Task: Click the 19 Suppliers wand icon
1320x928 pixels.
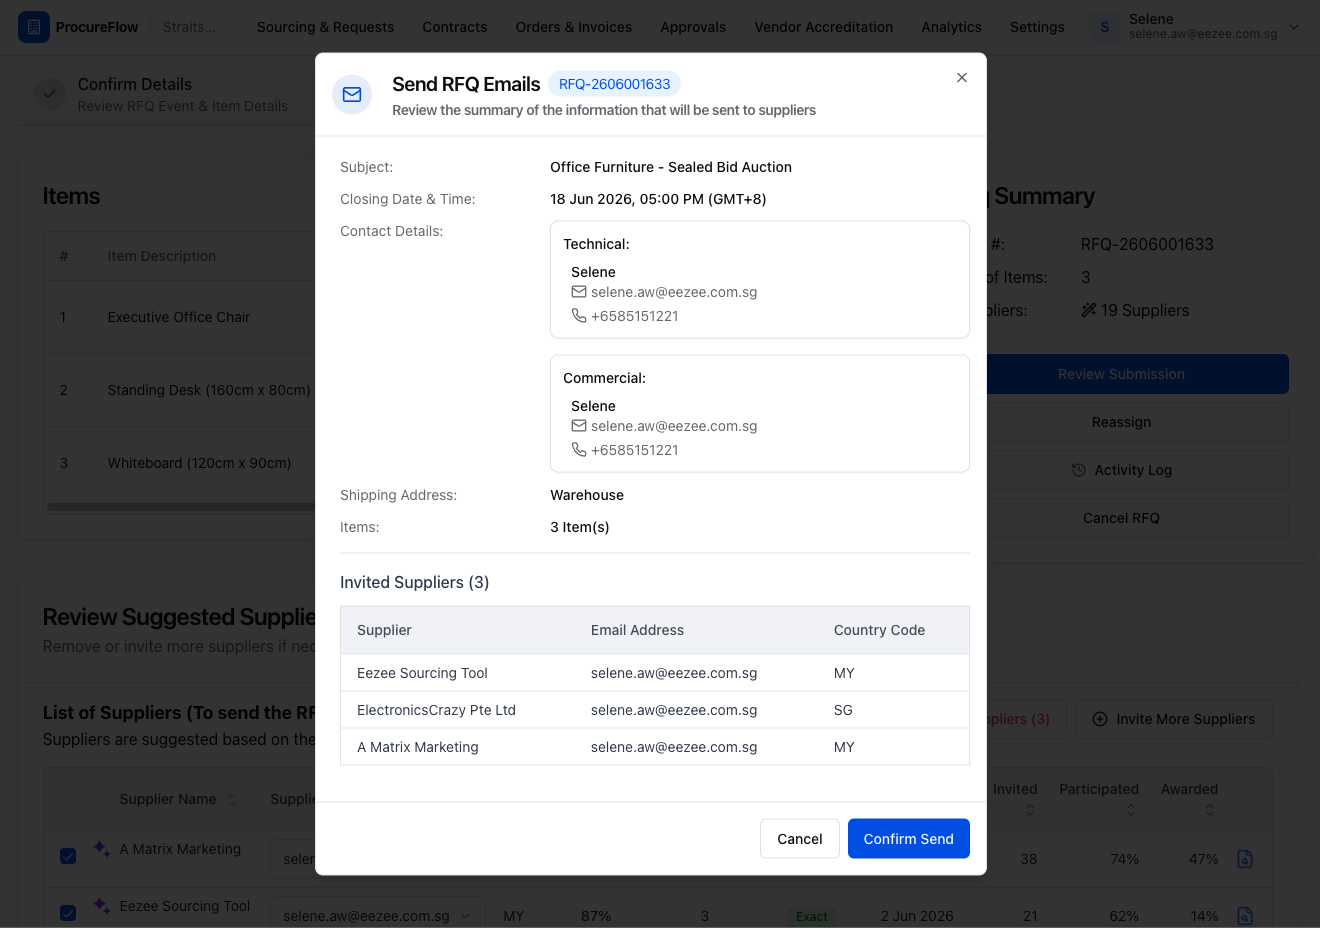Action: point(1089,310)
